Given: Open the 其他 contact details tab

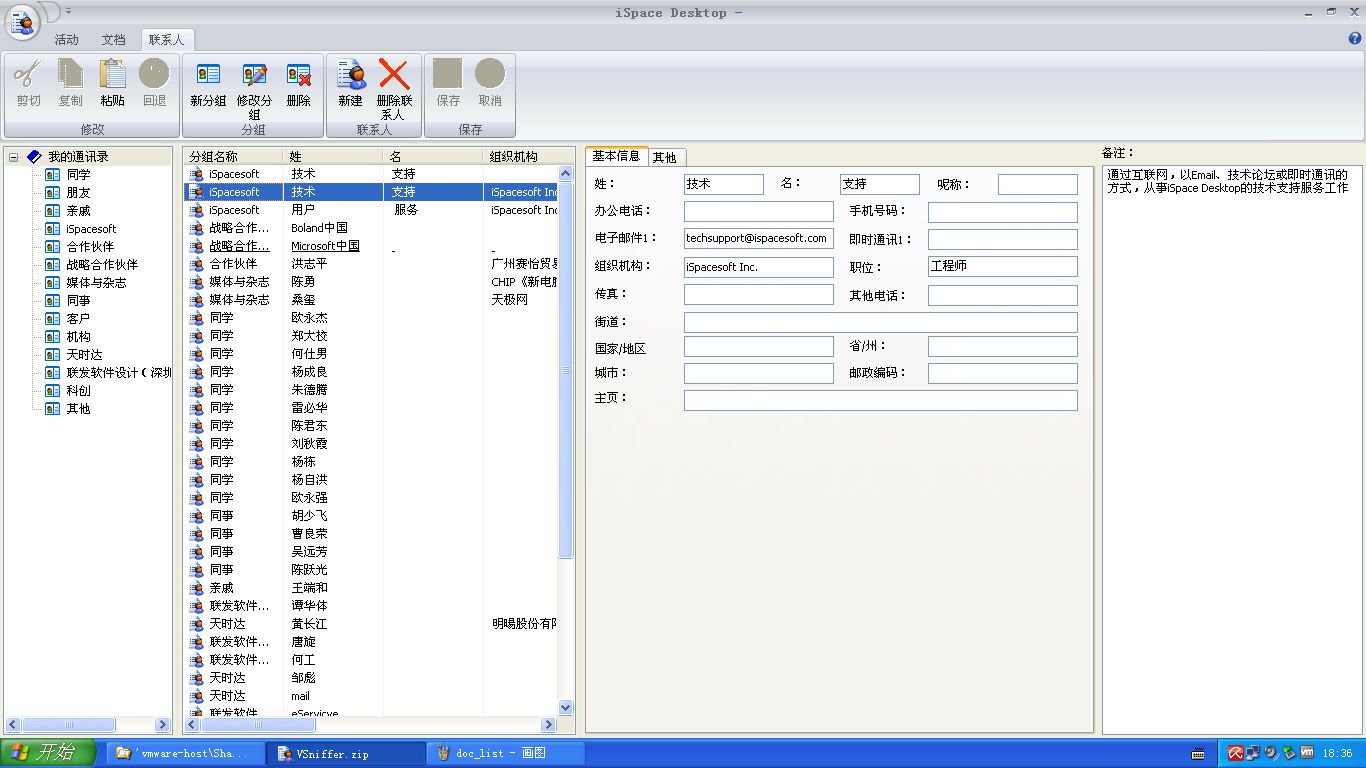Looking at the screenshot, I should click(x=664, y=157).
